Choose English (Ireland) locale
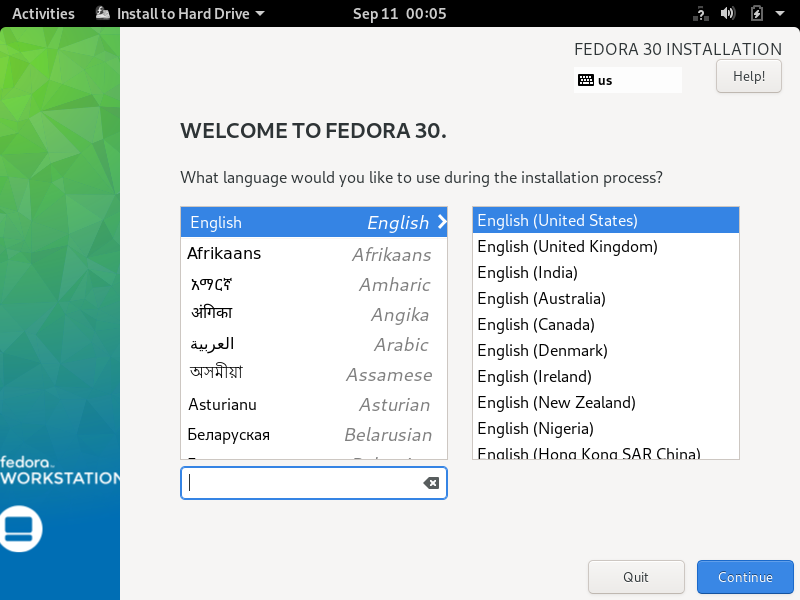800x600 pixels. 606,377
